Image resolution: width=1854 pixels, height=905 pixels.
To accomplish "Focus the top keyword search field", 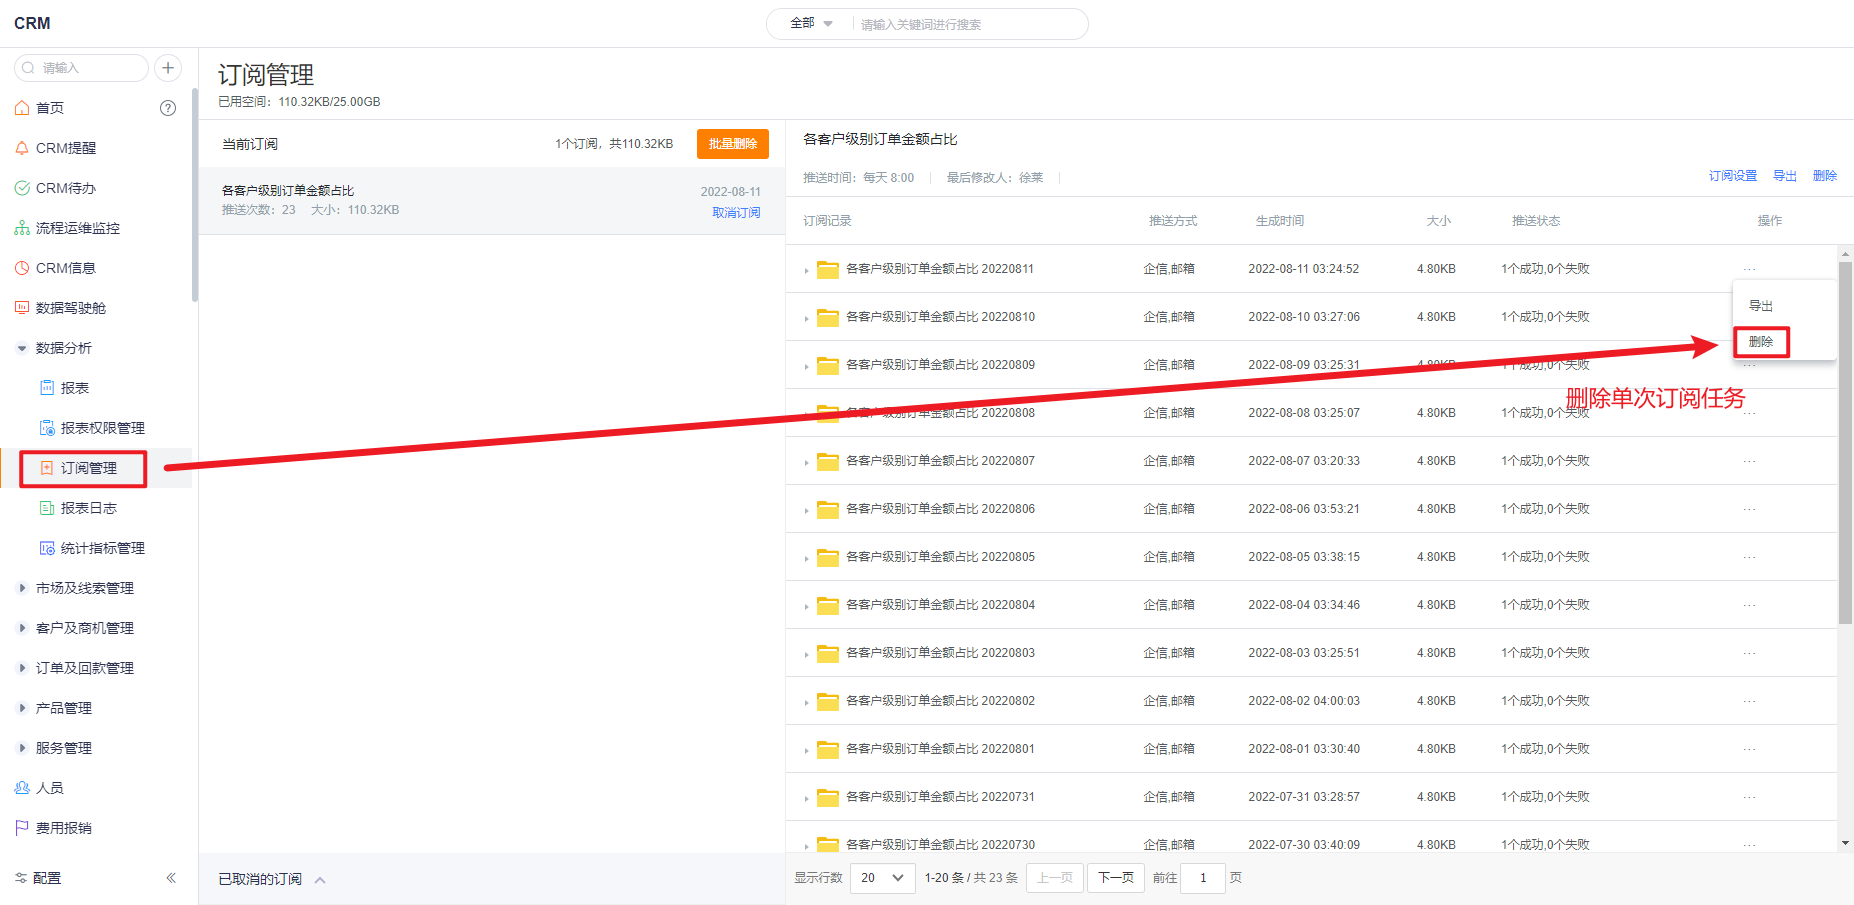I will (968, 24).
